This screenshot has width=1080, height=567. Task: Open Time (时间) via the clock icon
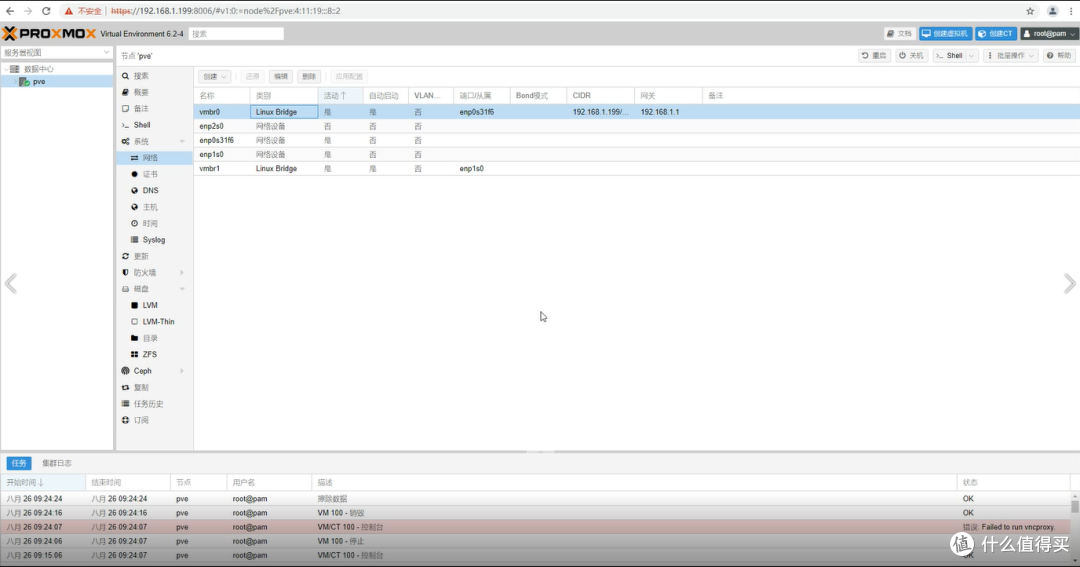[x=134, y=223]
